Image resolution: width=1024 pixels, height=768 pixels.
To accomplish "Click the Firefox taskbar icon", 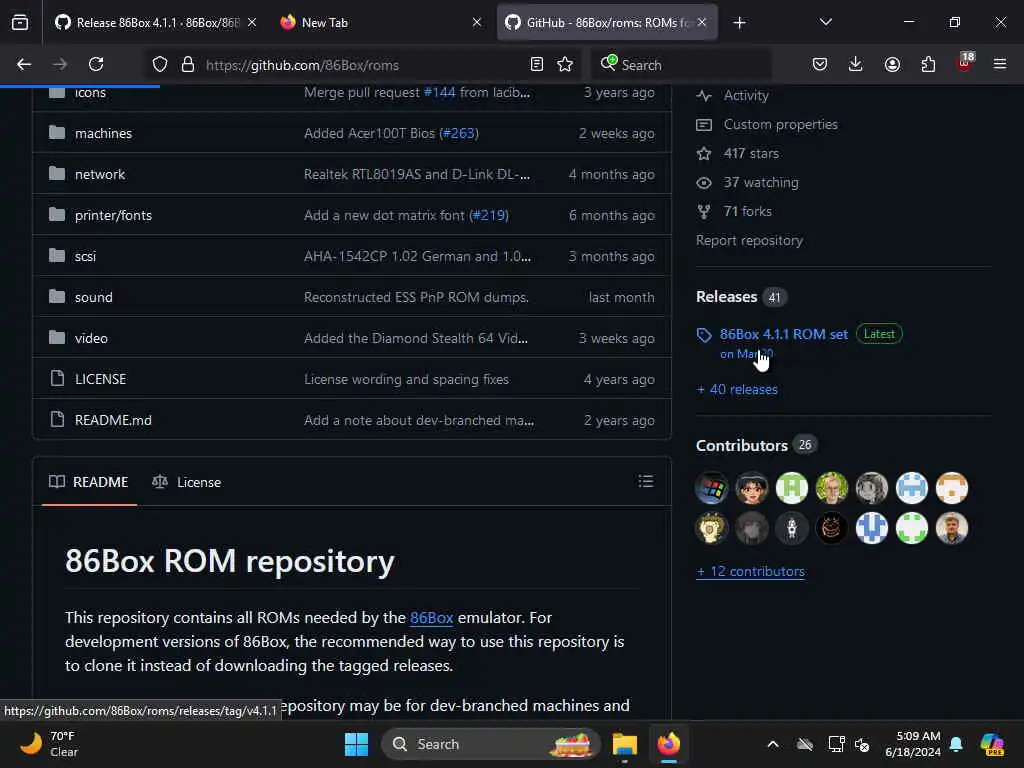I will [668, 744].
